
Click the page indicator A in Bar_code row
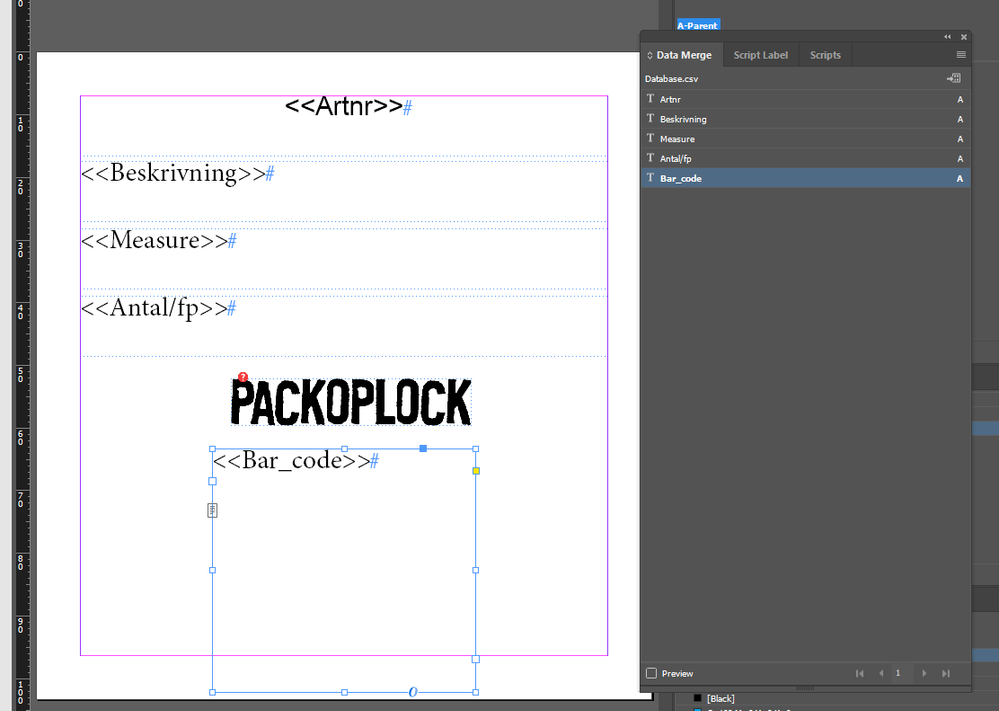[x=960, y=178]
